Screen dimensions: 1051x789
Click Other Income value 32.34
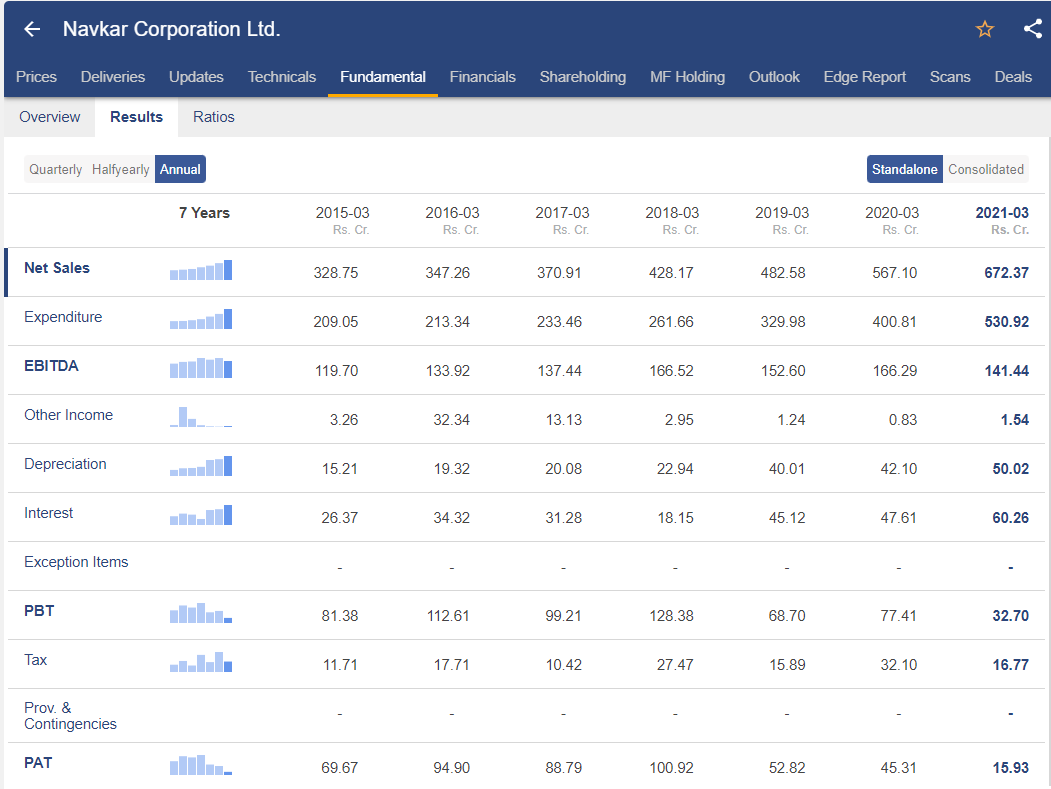451,420
